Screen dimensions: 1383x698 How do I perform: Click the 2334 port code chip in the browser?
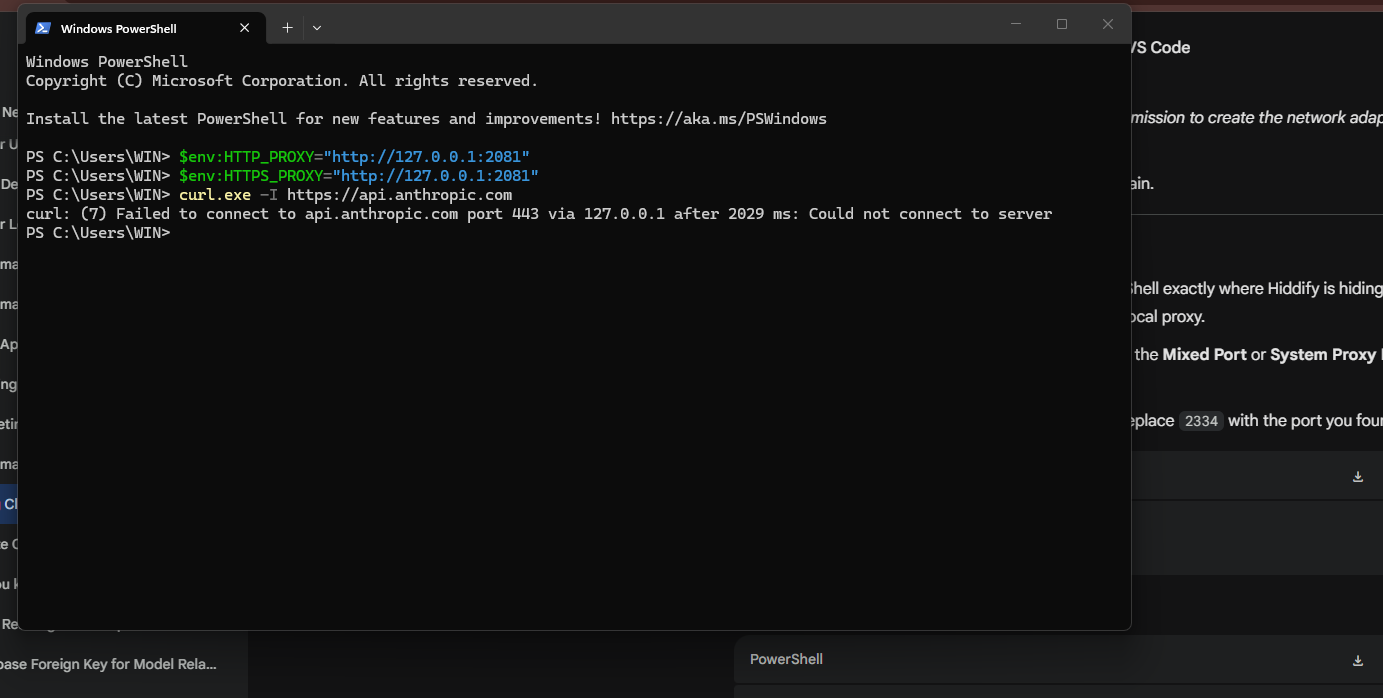point(1201,421)
